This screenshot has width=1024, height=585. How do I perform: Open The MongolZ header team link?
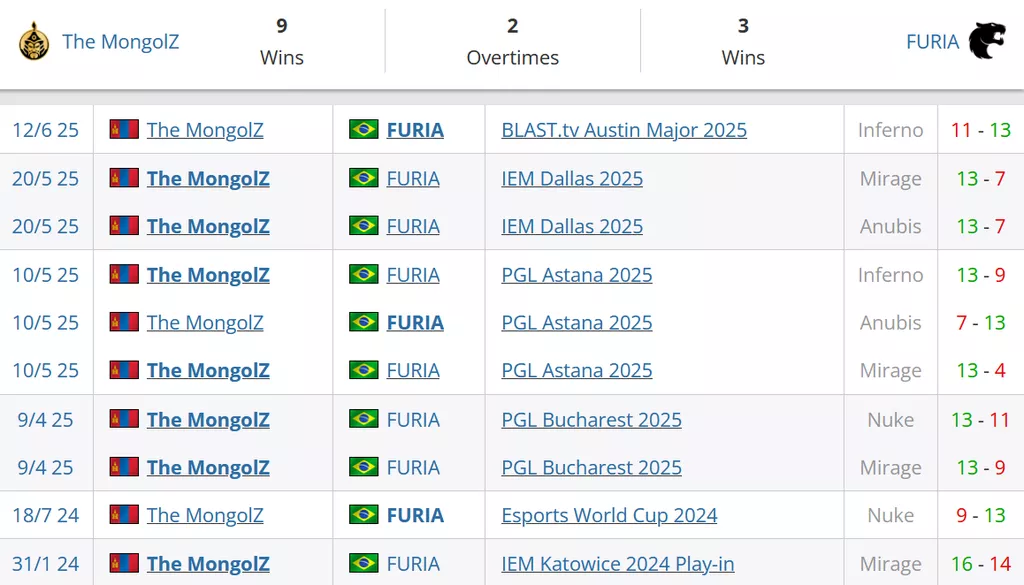click(121, 42)
